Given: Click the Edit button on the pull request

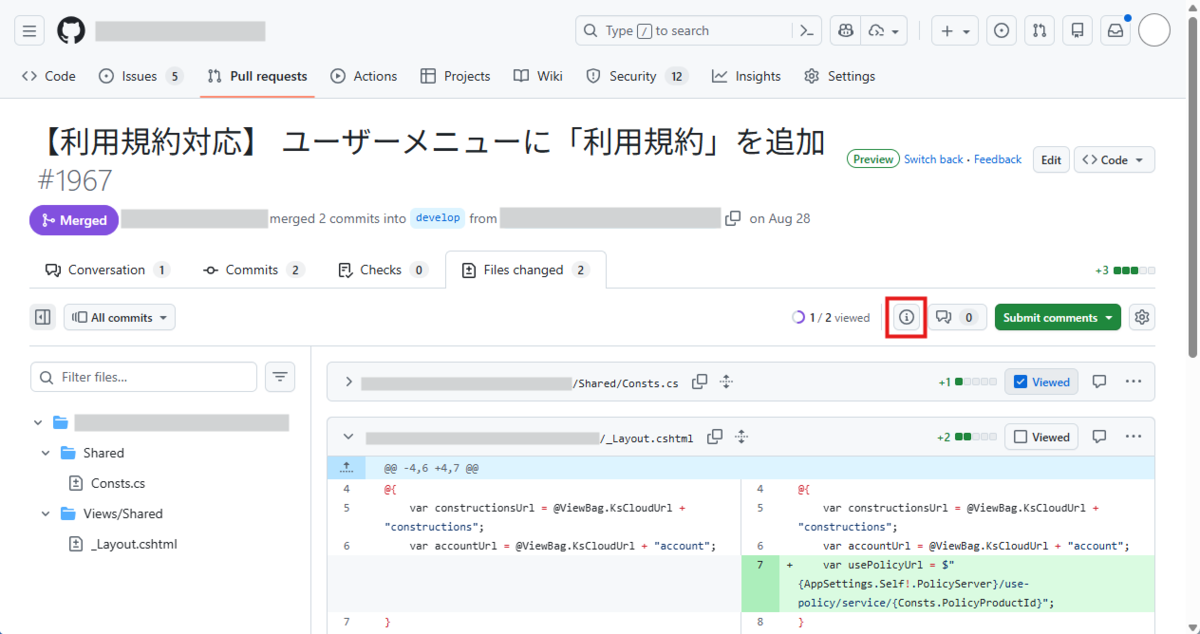Looking at the screenshot, I should pos(1051,159).
